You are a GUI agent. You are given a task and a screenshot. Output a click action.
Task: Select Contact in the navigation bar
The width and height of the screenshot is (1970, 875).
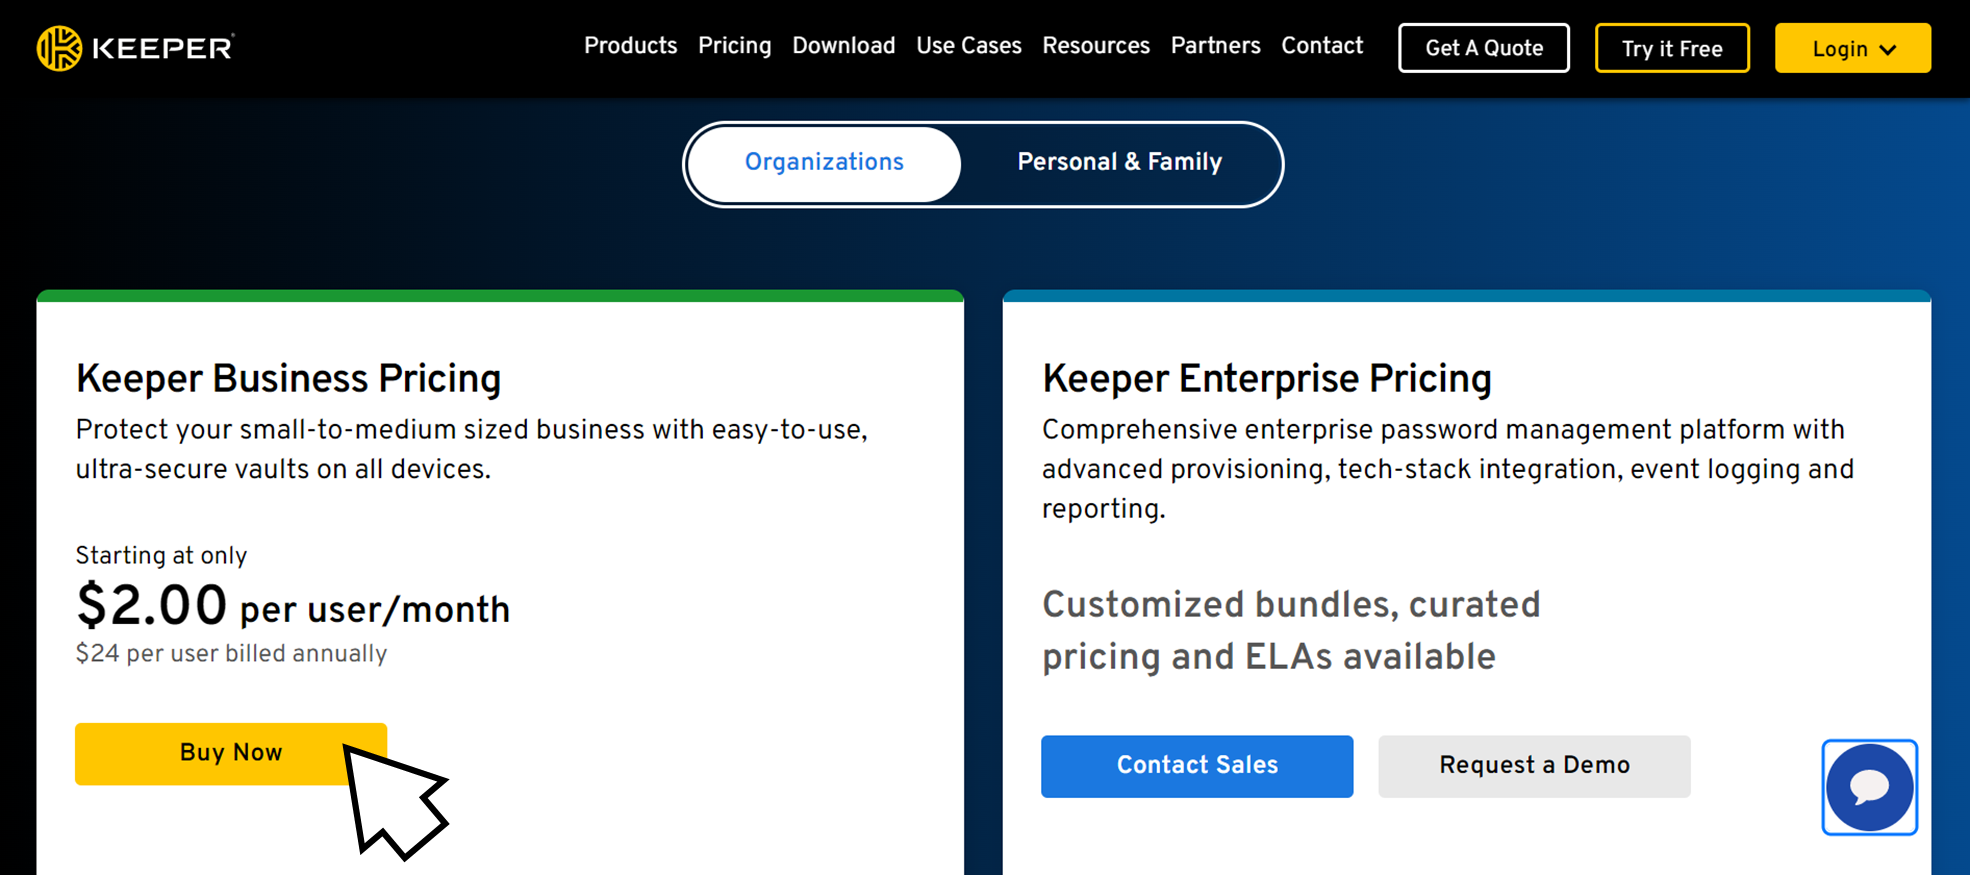tap(1322, 46)
